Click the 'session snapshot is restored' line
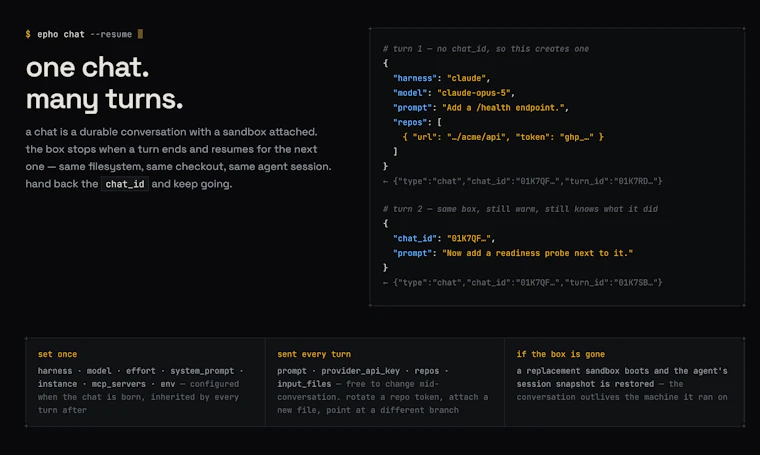Viewport: 760px width, 455px height. pyautogui.click(x=600, y=384)
